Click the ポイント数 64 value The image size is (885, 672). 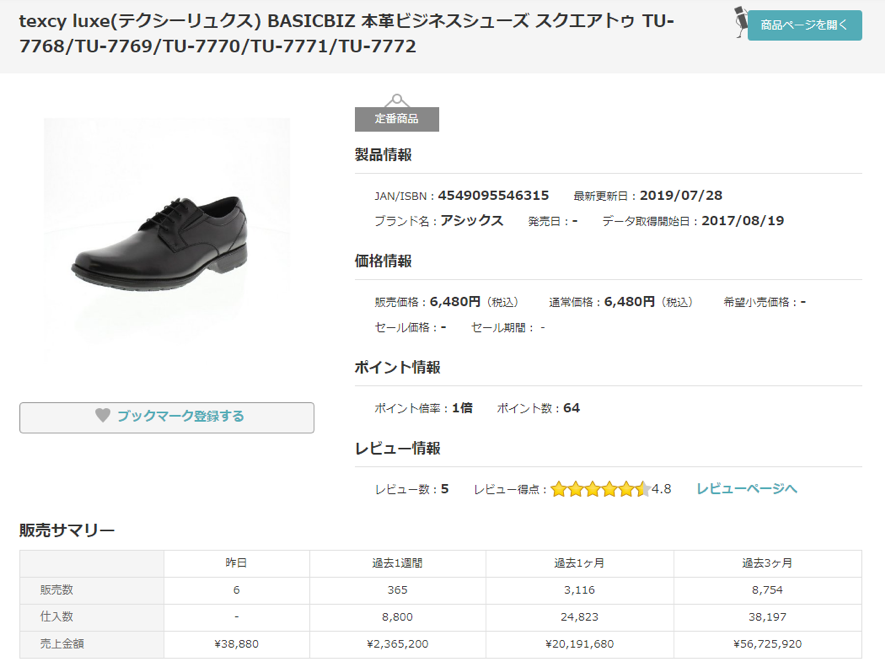571,408
